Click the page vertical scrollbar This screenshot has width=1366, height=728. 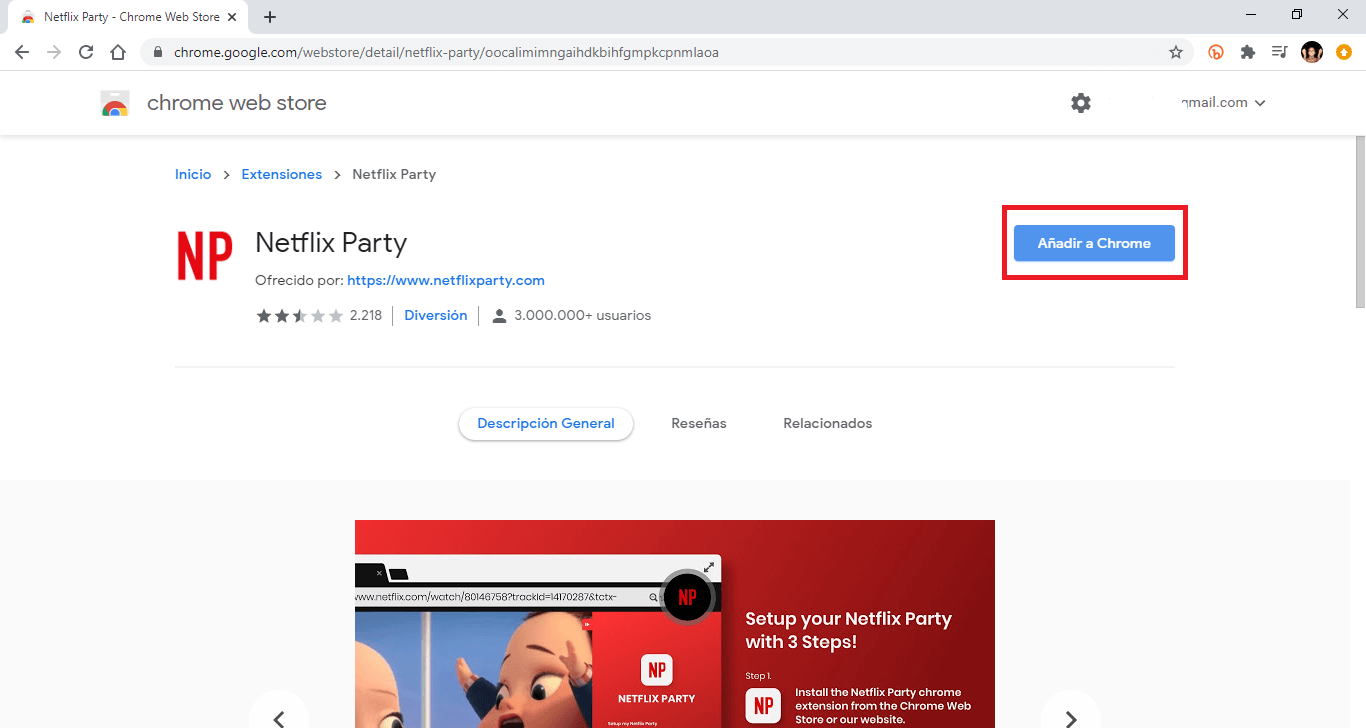[x=1359, y=220]
